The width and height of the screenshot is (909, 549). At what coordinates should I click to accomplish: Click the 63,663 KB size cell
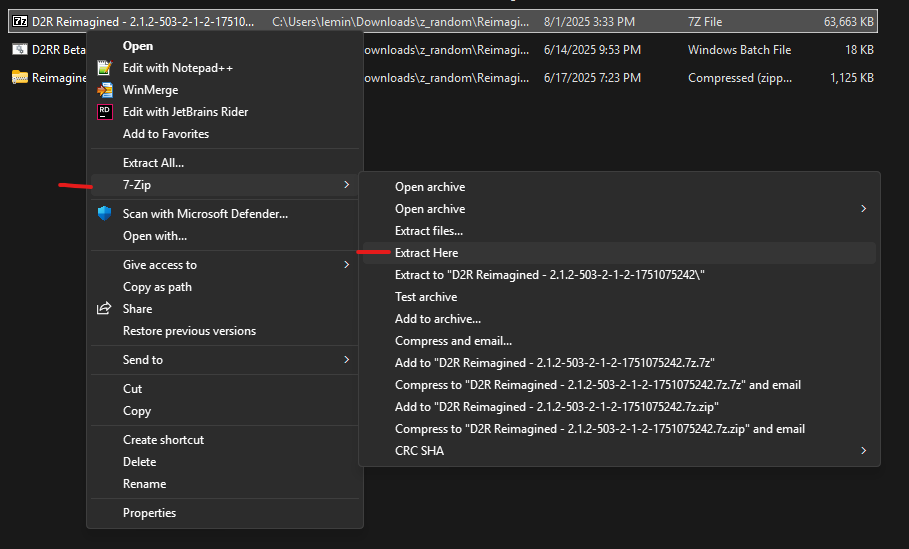click(849, 21)
